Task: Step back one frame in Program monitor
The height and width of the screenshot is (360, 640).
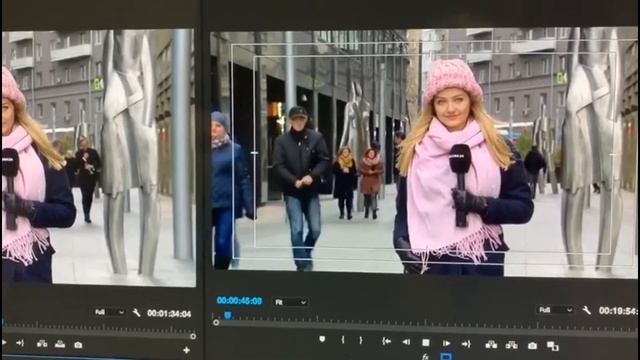Action: [x=406, y=342]
